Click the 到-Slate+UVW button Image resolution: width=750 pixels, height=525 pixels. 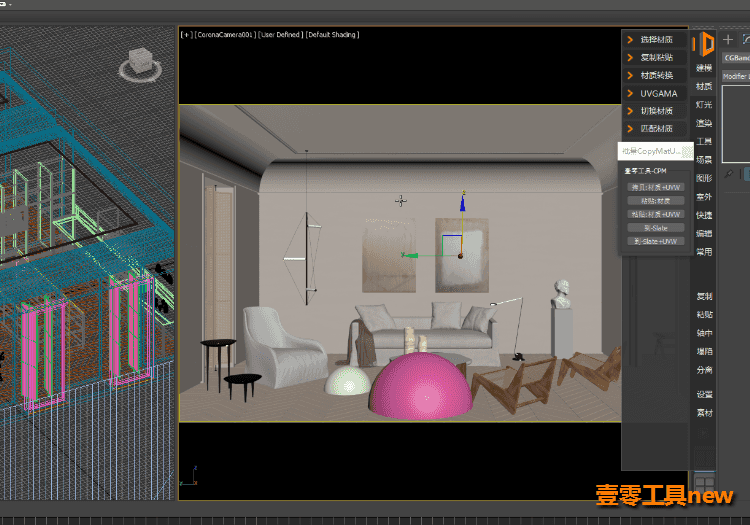click(x=656, y=241)
